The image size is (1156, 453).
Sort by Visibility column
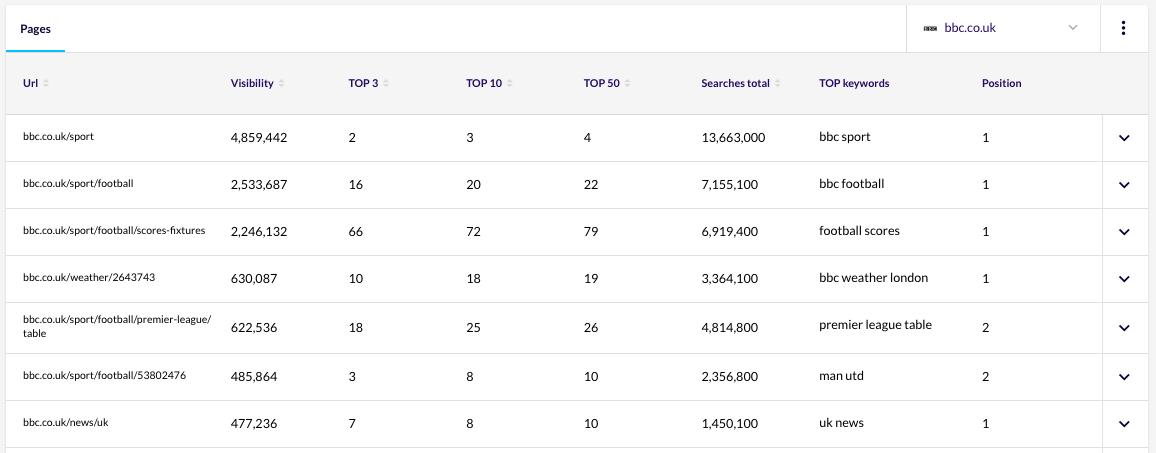point(257,83)
